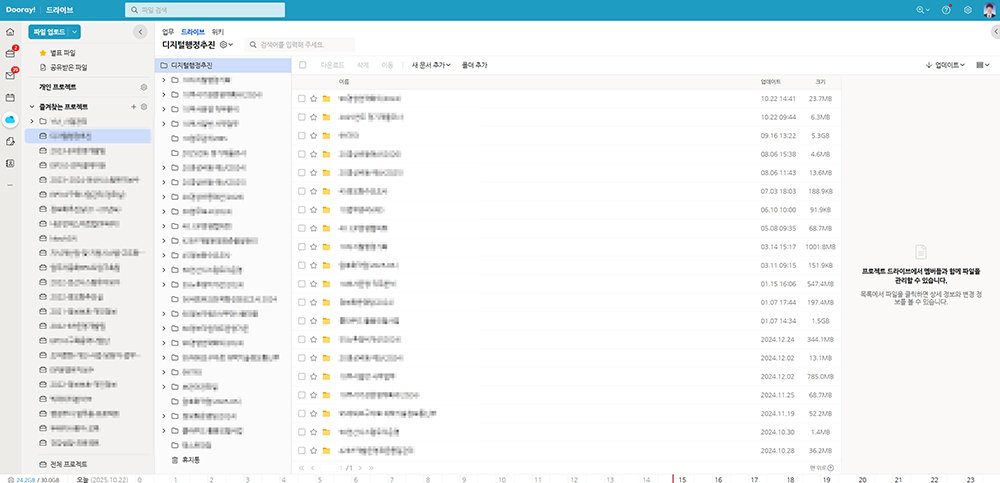Collapse the 즐겨찾는 프로젝트 section
Viewport: 1000px width, 483px height.
point(32,106)
